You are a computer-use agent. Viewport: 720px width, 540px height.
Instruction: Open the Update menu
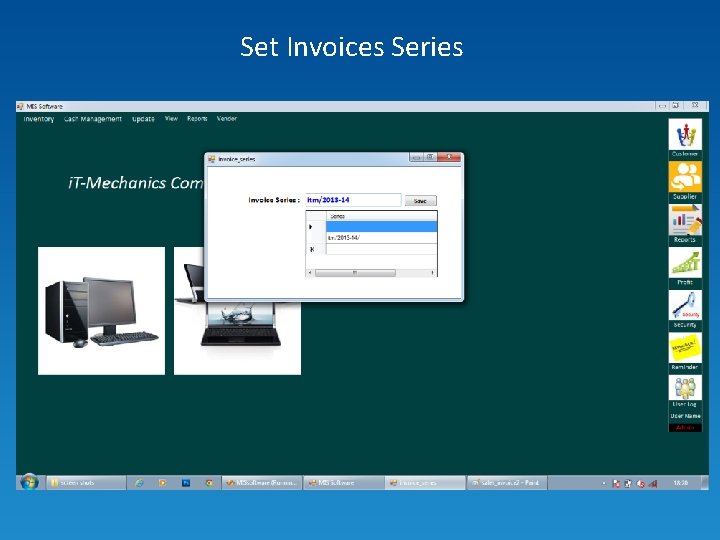143,119
